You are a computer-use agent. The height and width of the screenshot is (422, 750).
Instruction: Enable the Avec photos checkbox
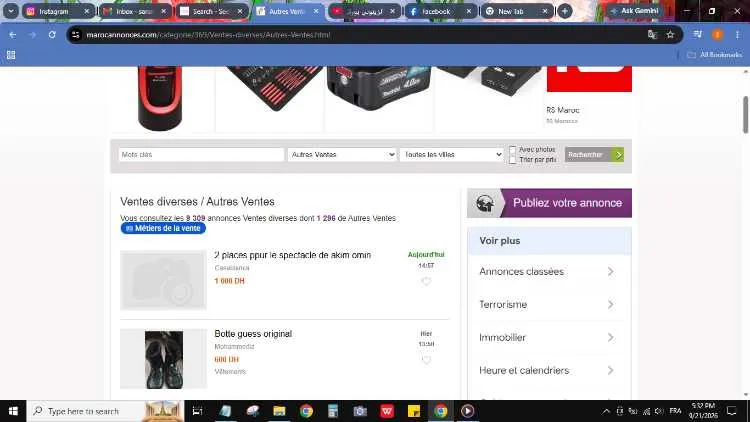[x=512, y=150]
